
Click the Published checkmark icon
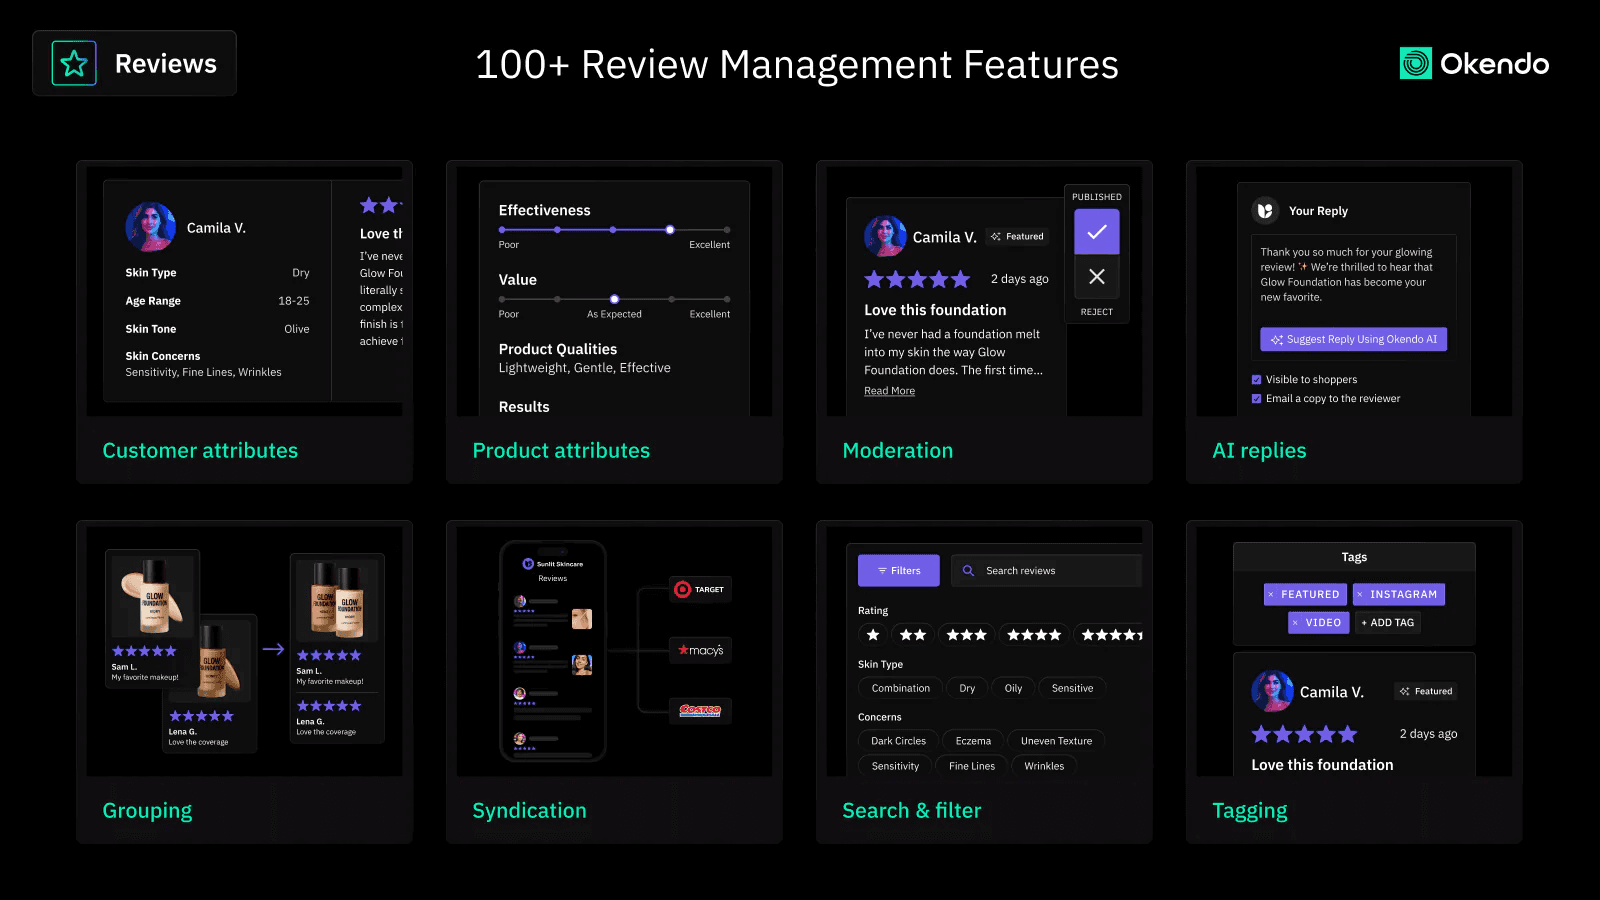click(1097, 232)
